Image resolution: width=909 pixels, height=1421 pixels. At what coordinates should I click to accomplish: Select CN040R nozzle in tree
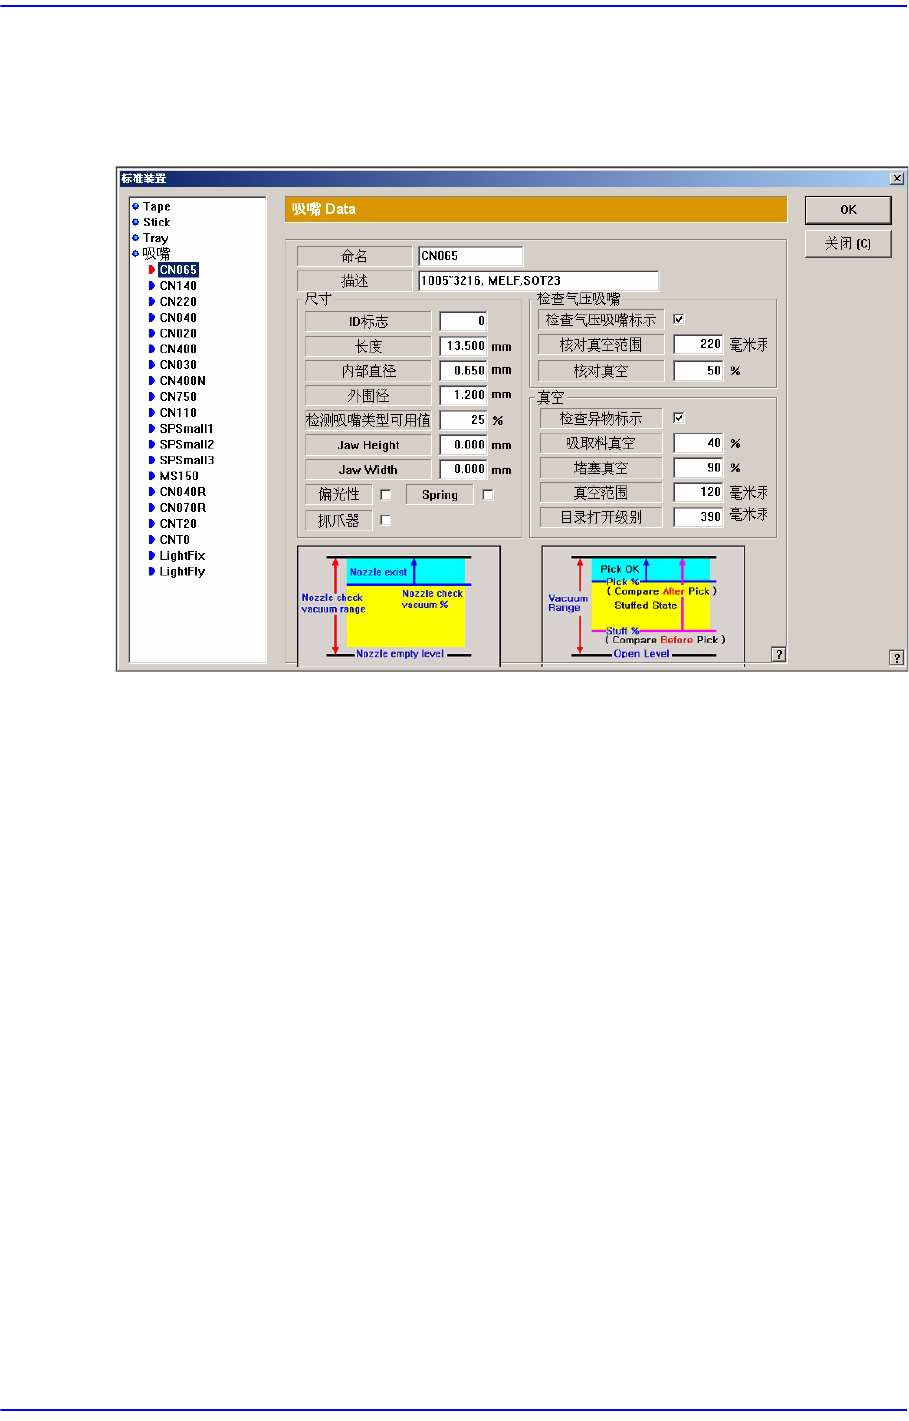point(182,492)
